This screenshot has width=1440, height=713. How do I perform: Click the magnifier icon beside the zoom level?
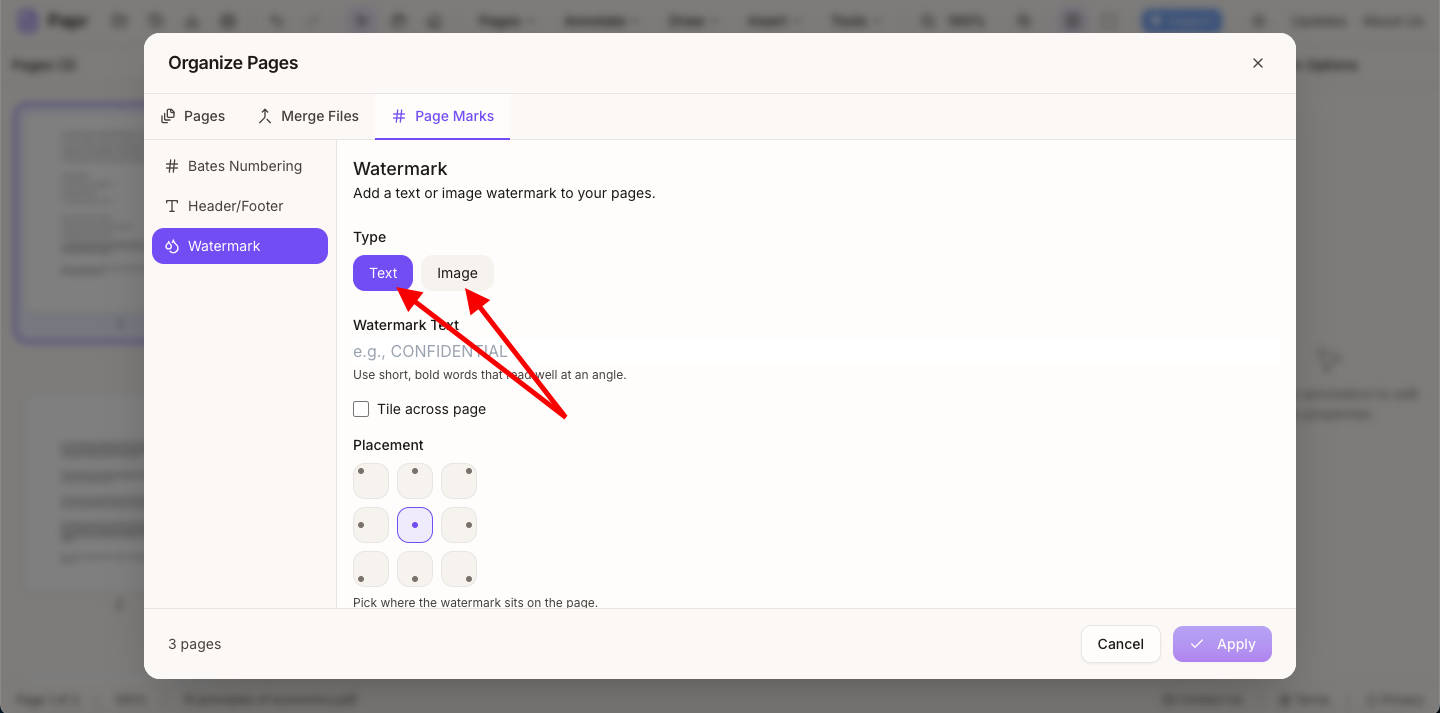[1024, 20]
